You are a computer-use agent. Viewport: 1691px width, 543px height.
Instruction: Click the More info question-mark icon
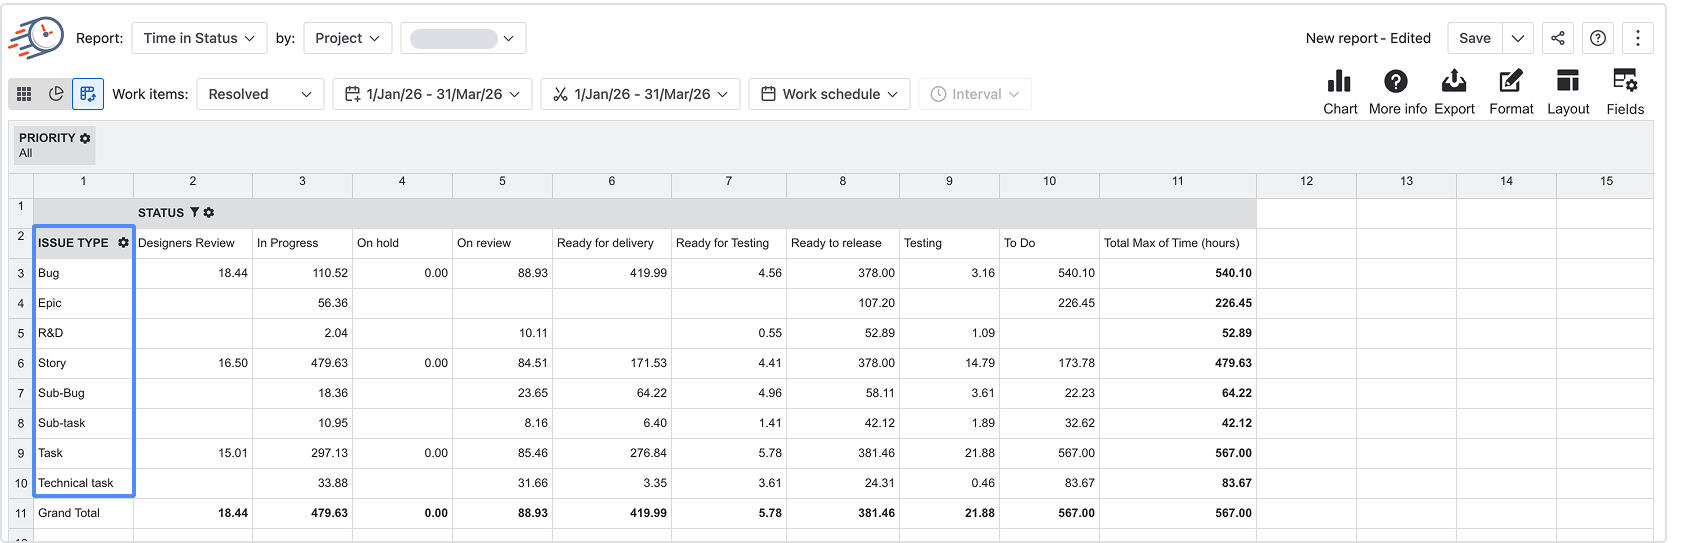point(1396,81)
